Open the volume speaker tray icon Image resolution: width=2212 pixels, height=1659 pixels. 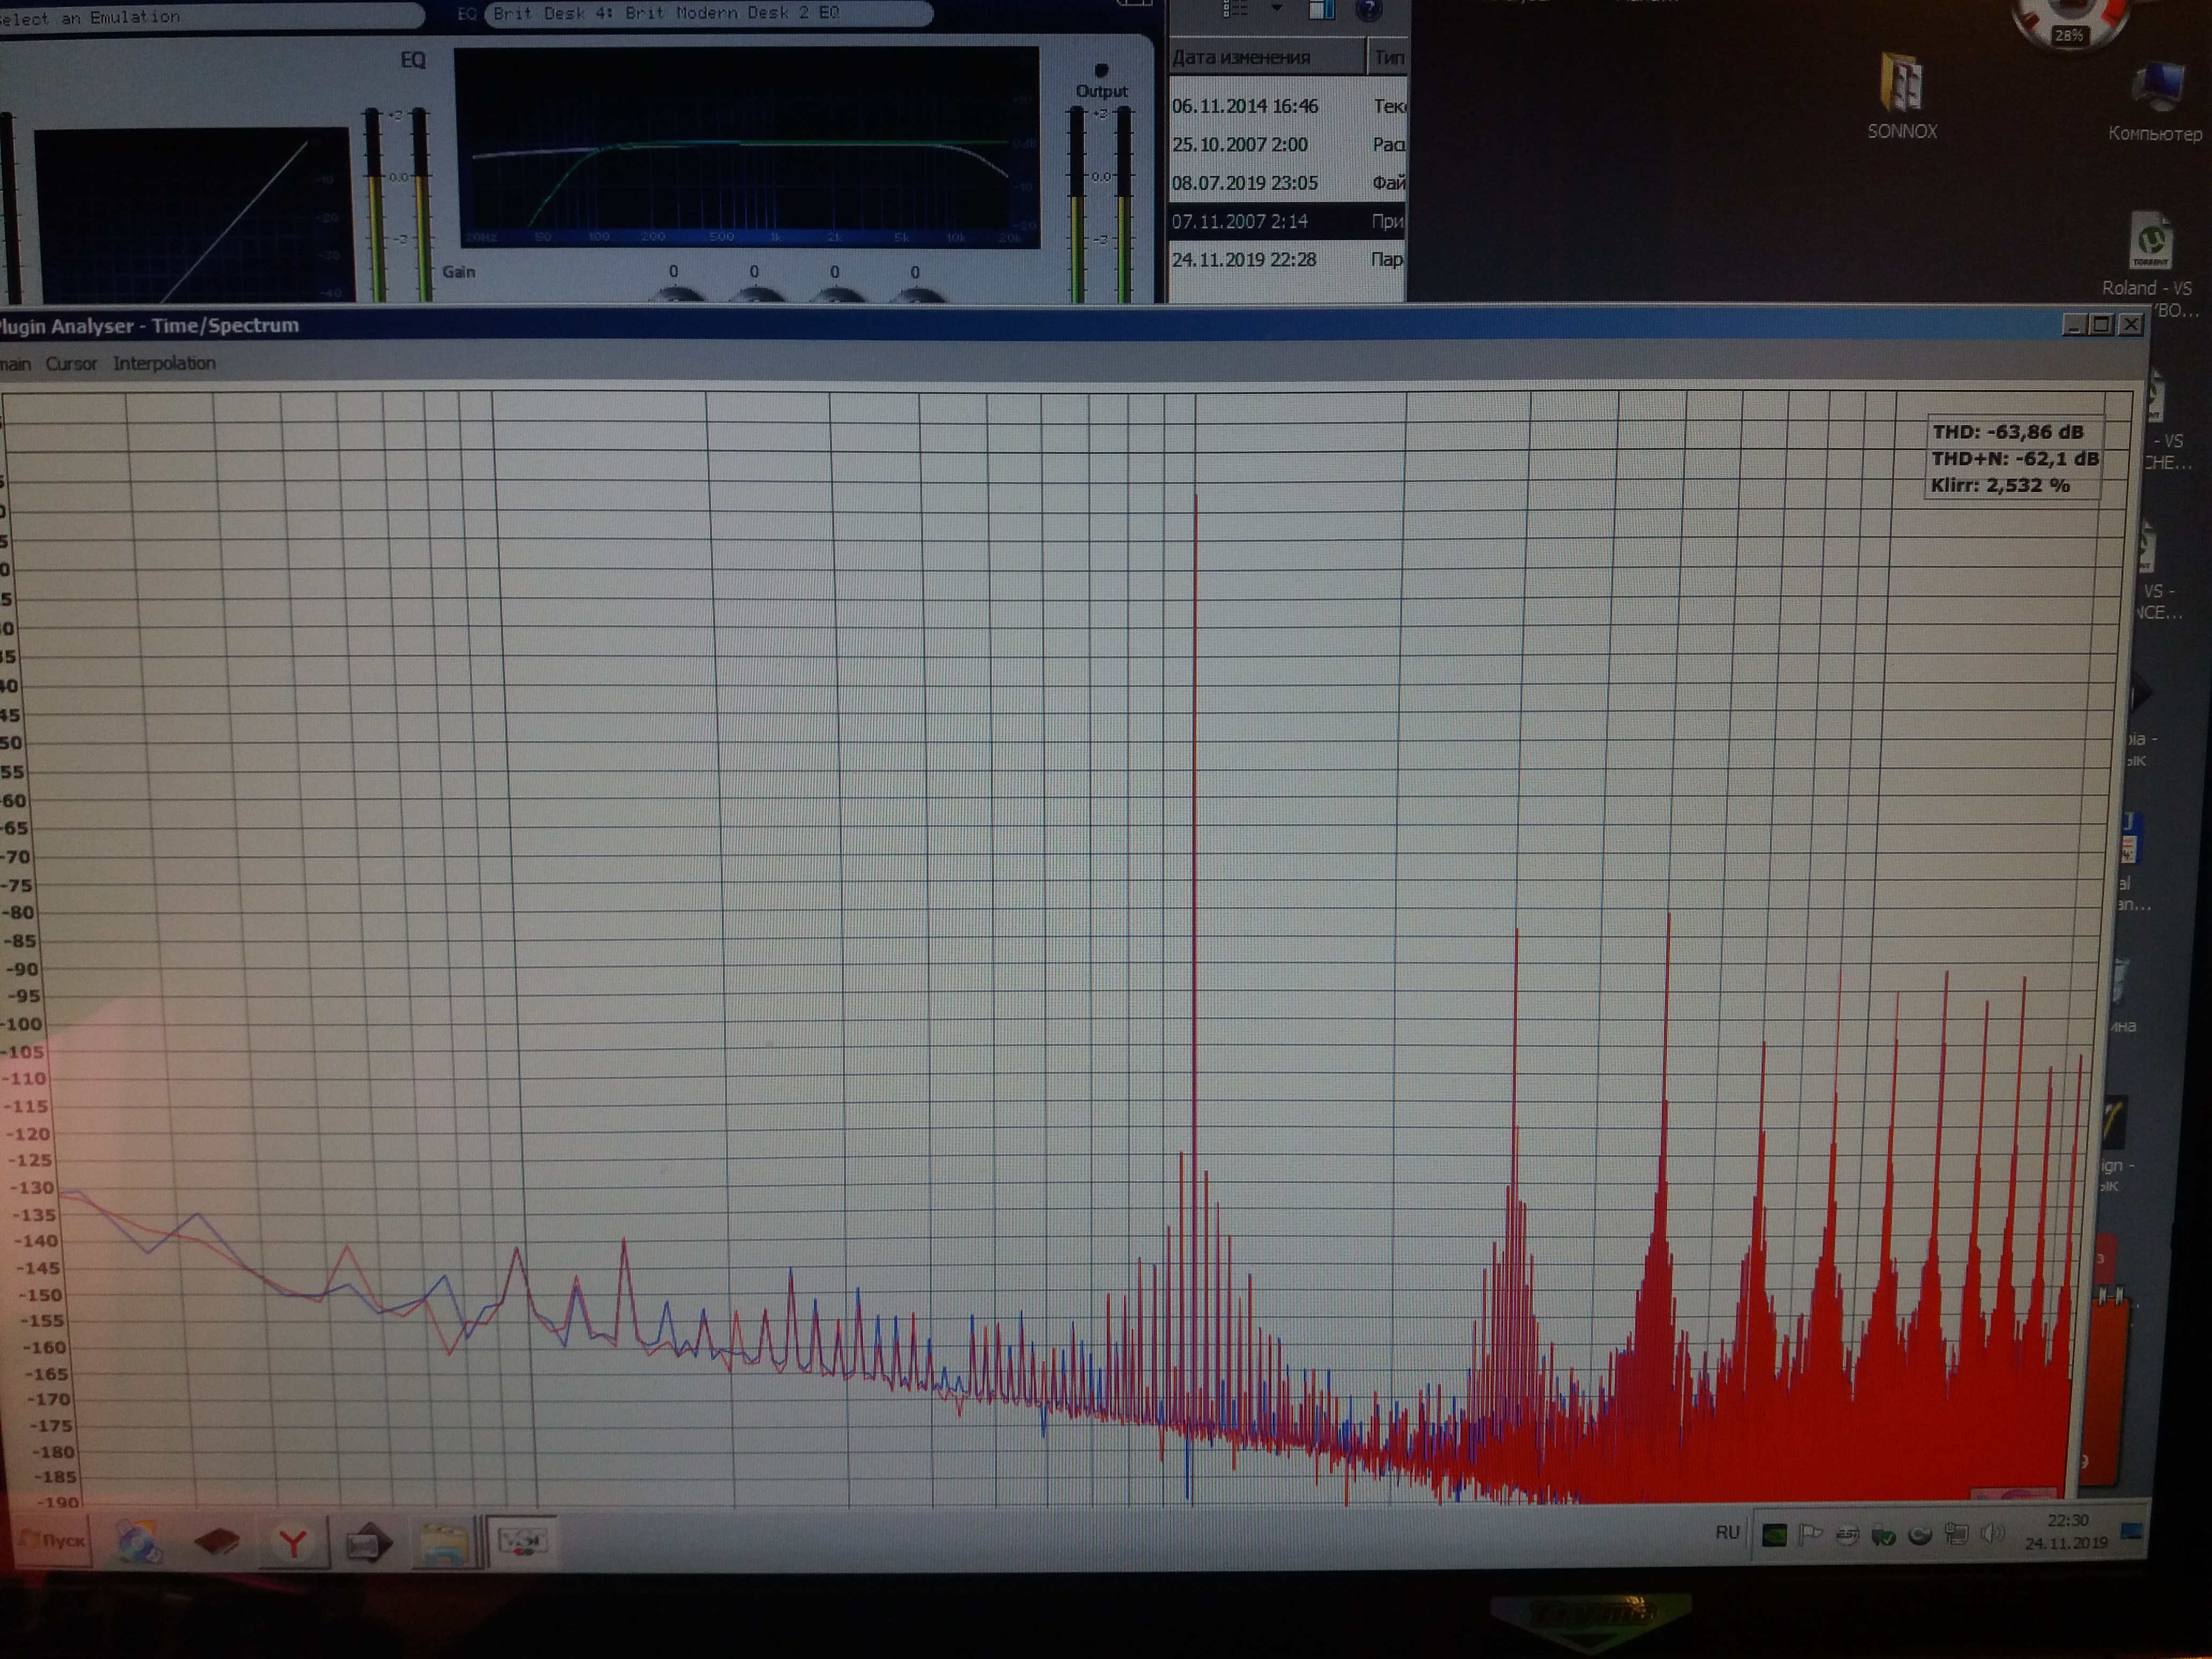point(1992,1534)
